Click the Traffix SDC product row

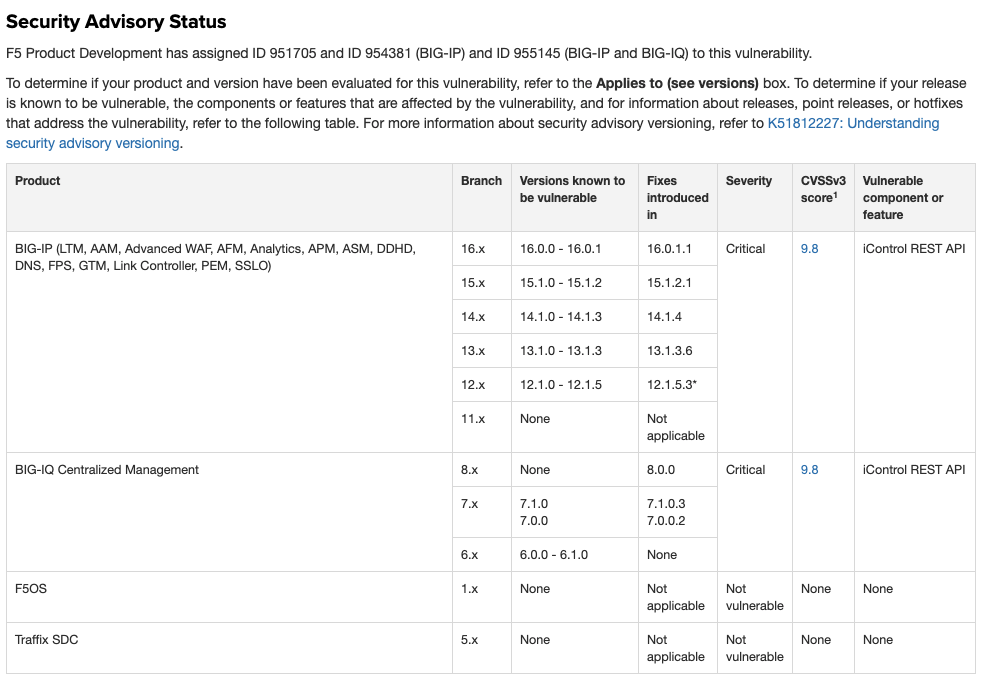pyautogui.click(x=490, y=648)
